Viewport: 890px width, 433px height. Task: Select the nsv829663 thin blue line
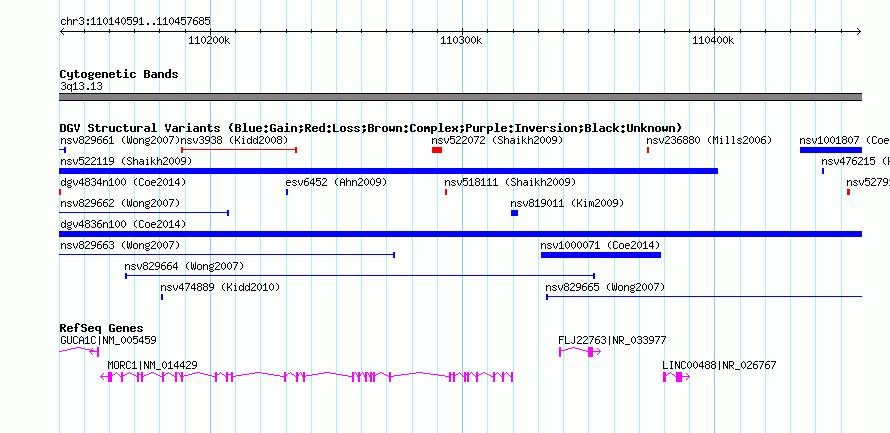[x=227, y=255]
